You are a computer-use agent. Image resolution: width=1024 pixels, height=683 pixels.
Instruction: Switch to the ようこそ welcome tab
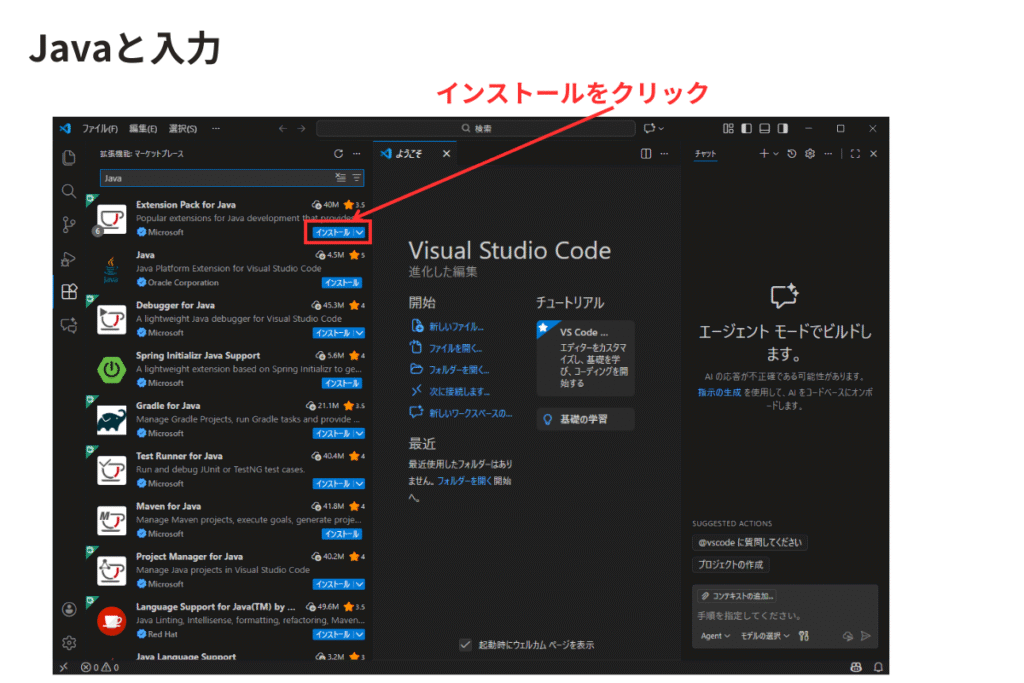click(408, 154)
